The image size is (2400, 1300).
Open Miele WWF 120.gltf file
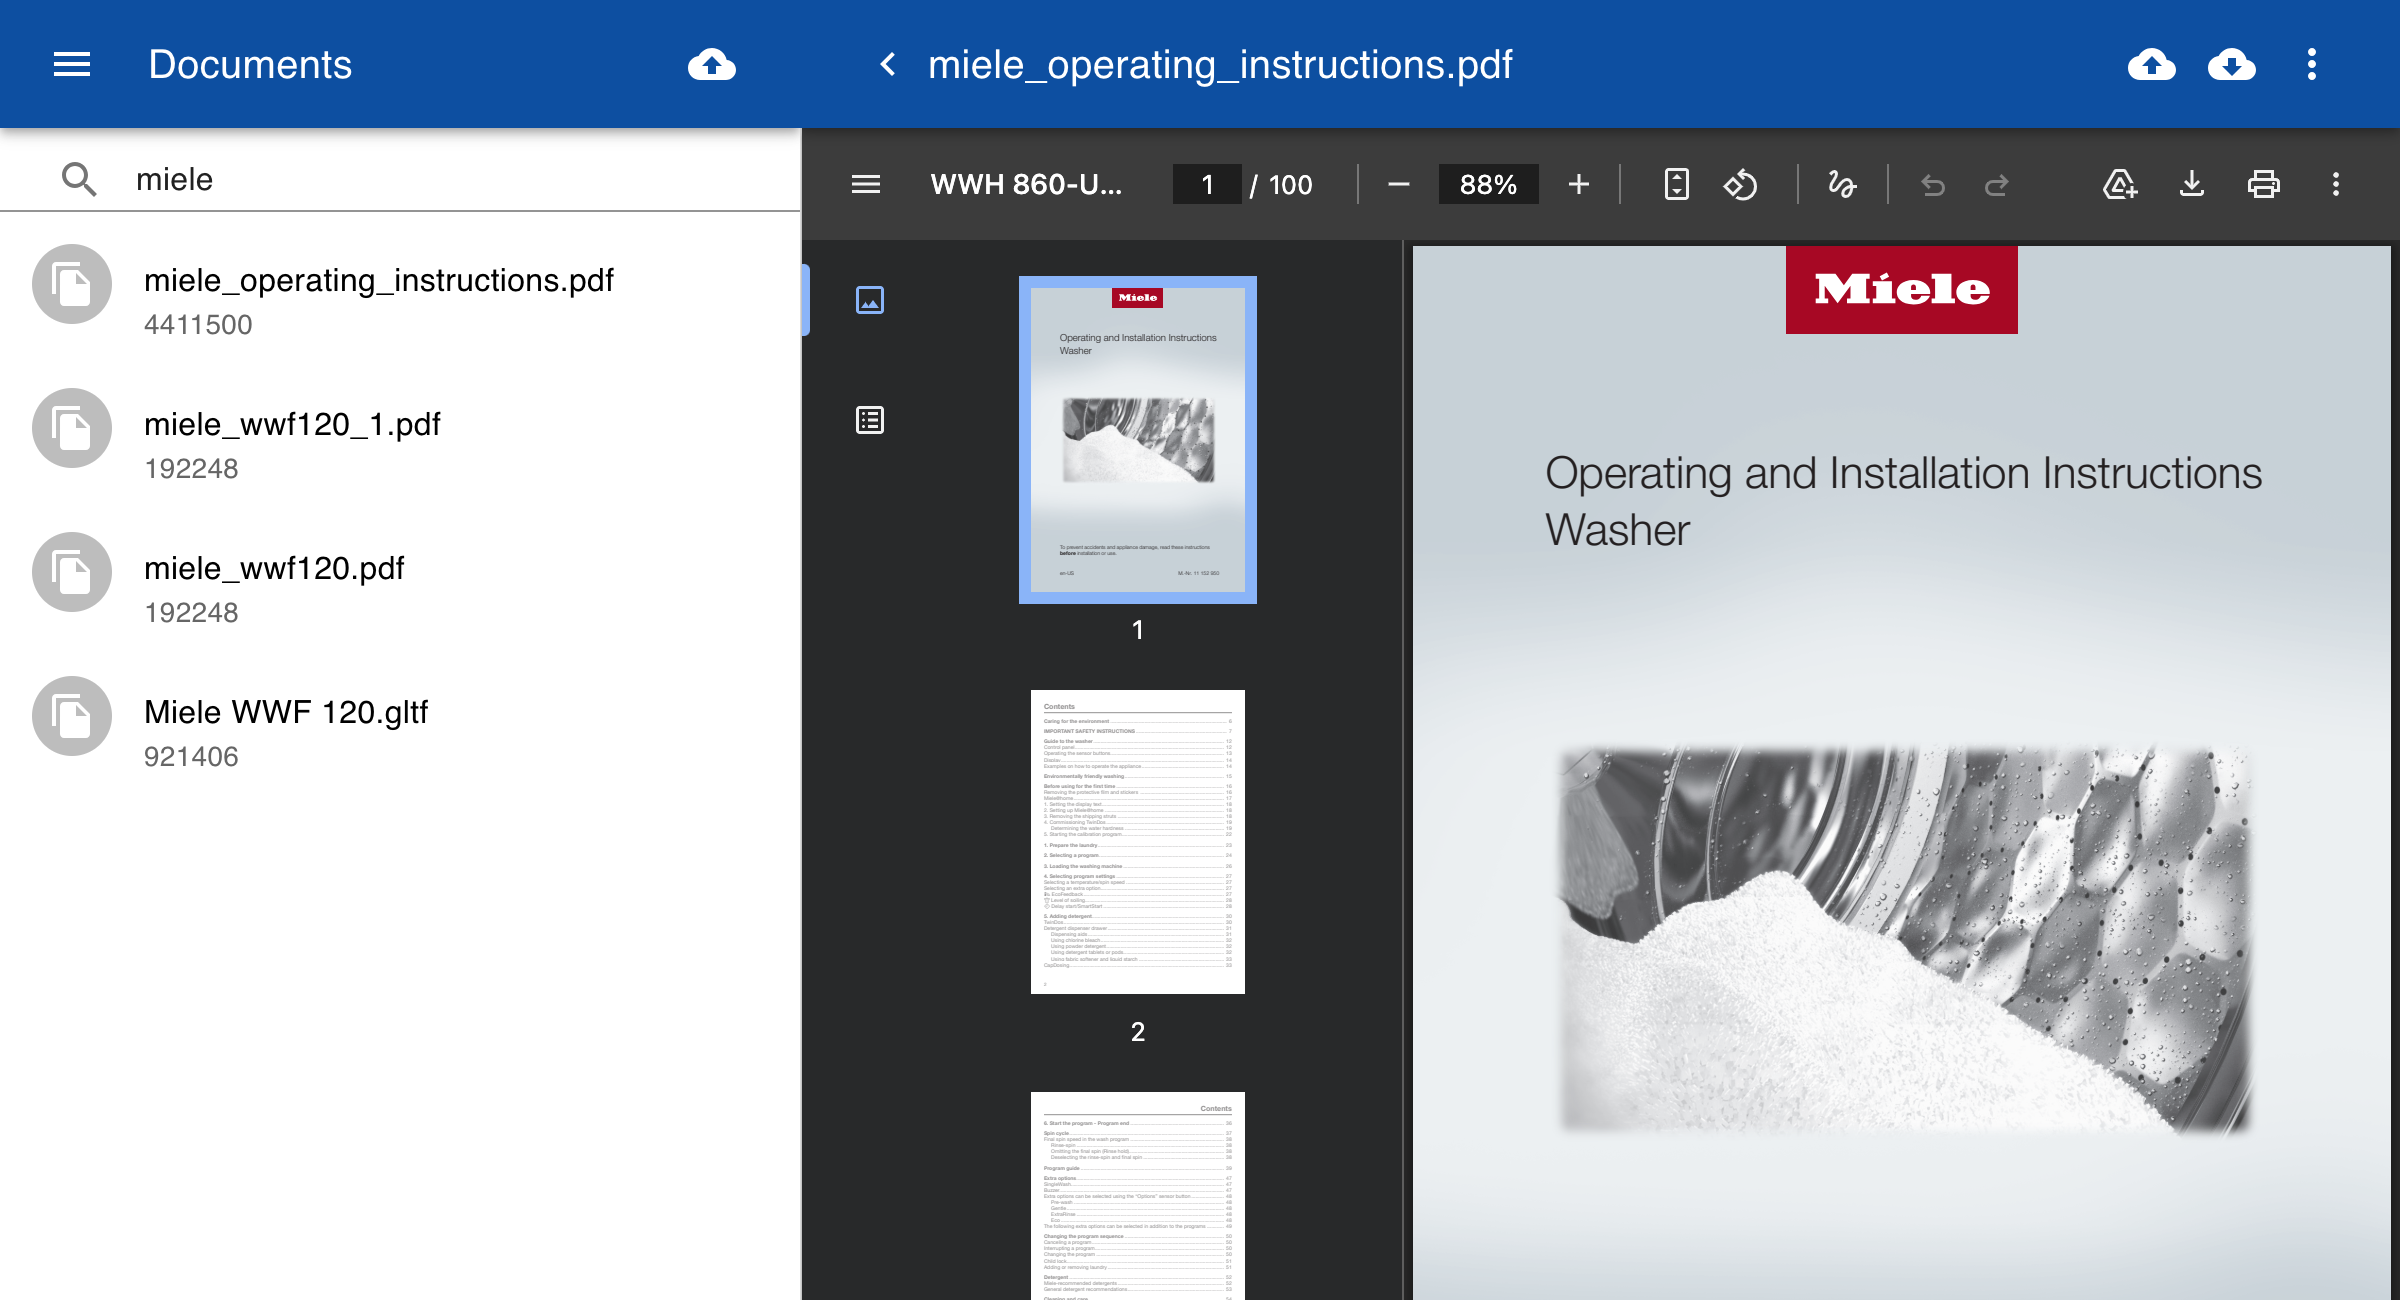400,732
